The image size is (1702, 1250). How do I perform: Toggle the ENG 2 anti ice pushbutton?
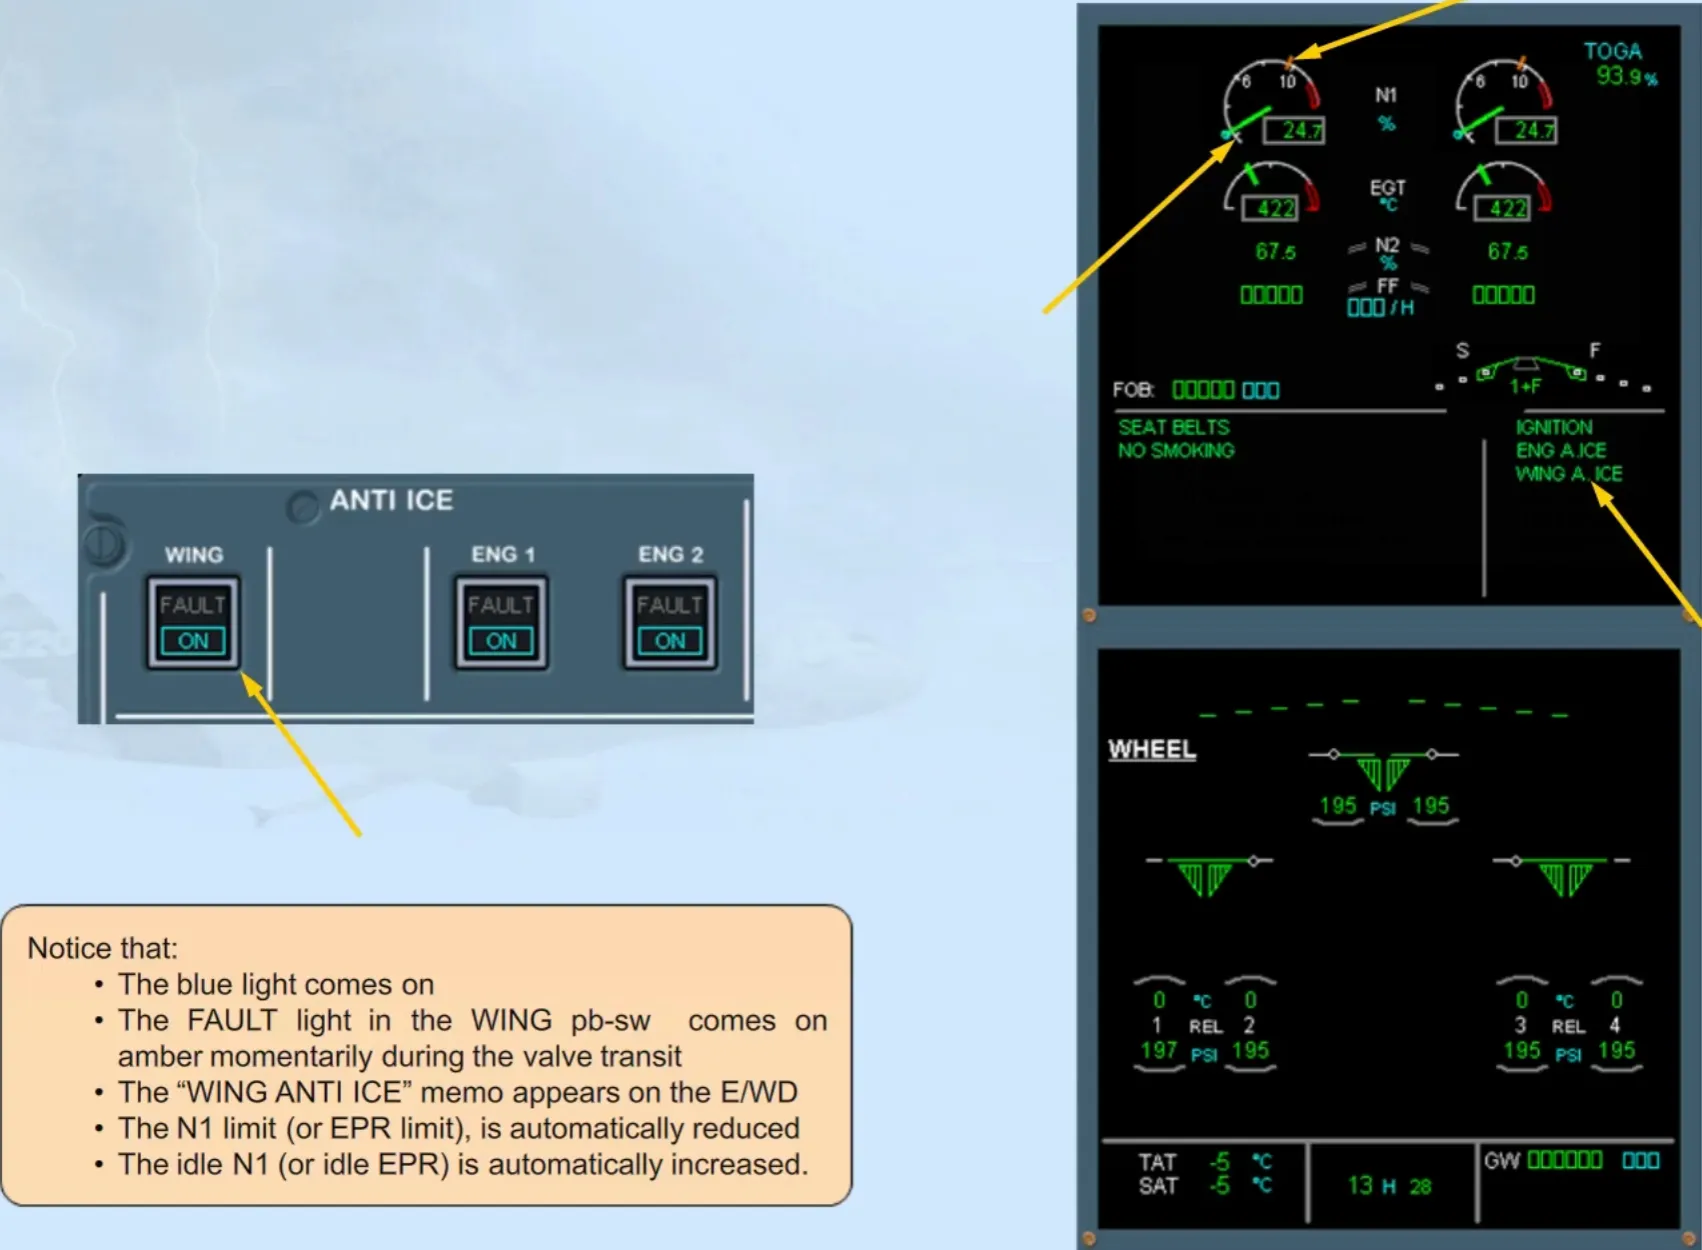pyautogui.click(x=670, y=622)
